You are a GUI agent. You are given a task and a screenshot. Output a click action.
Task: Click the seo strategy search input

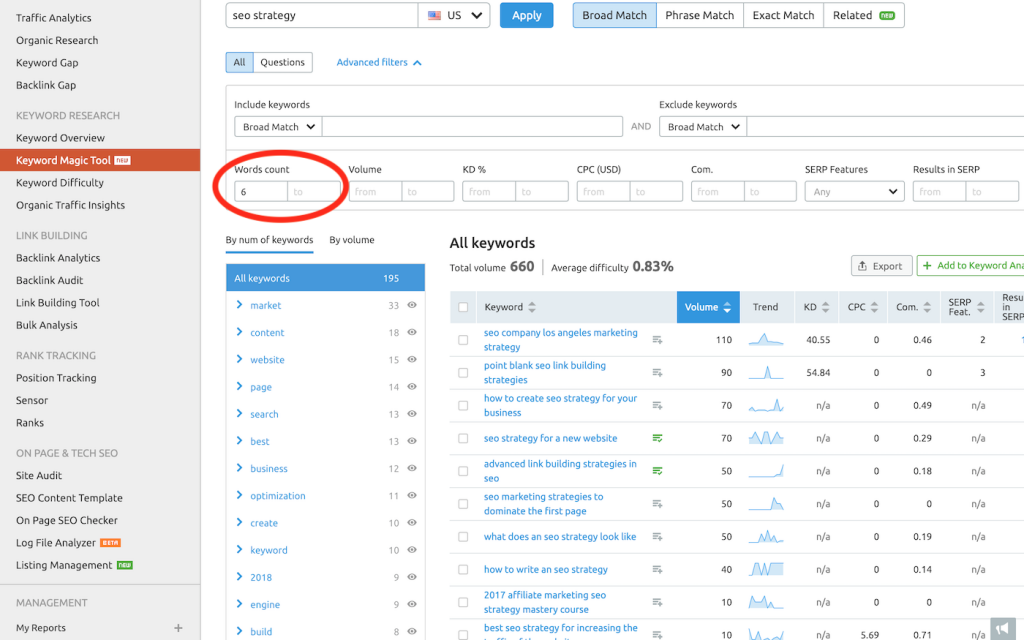coord(322,15)
